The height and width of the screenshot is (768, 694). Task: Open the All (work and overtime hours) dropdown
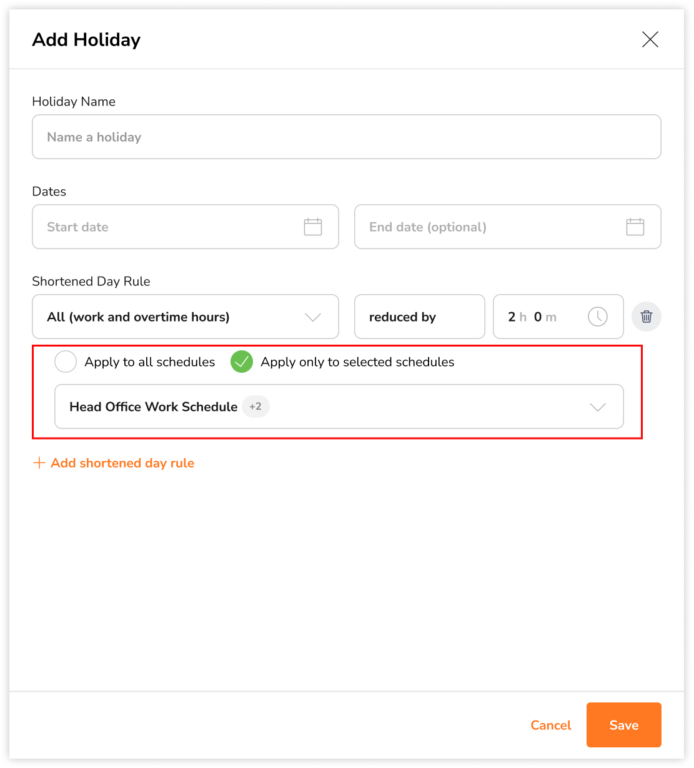click(185, 317)
